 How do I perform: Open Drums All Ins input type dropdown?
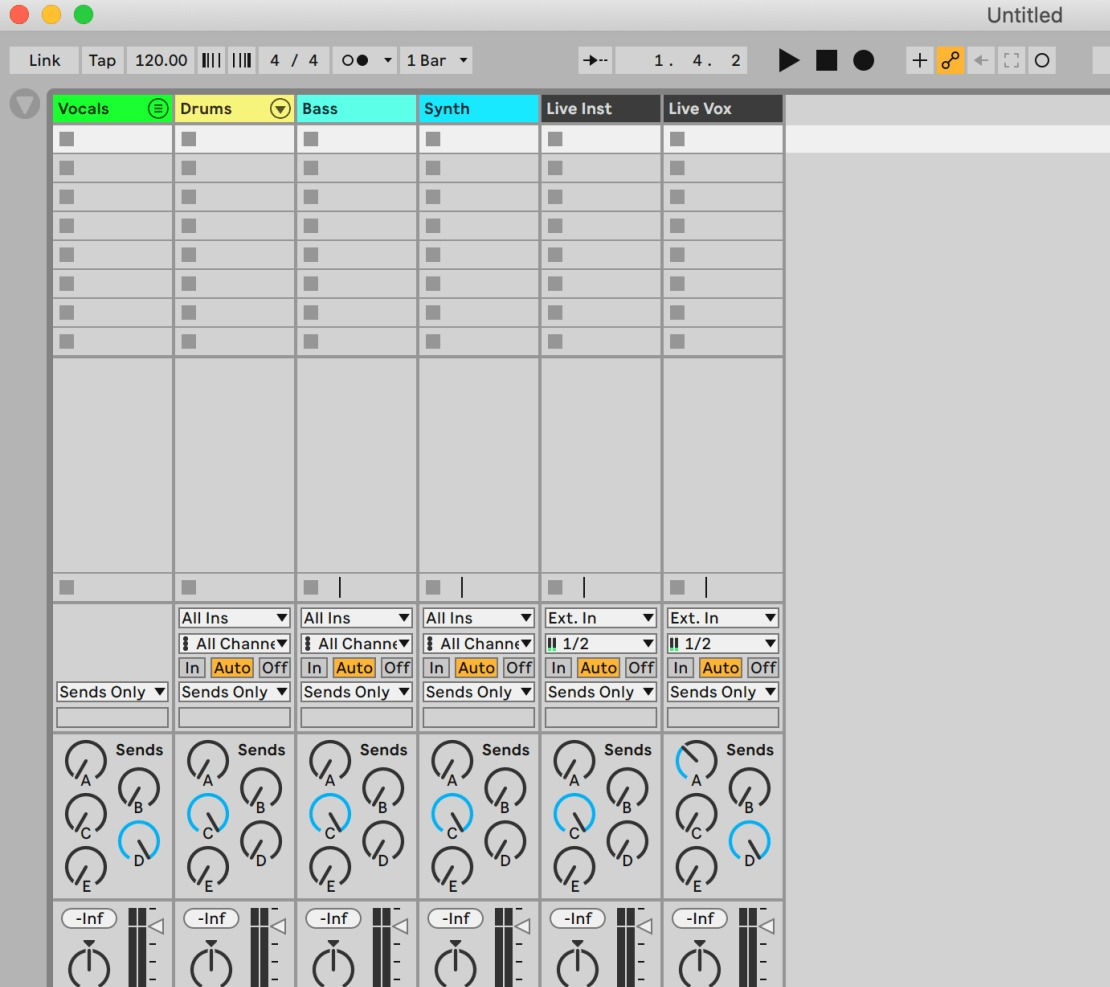234,618
